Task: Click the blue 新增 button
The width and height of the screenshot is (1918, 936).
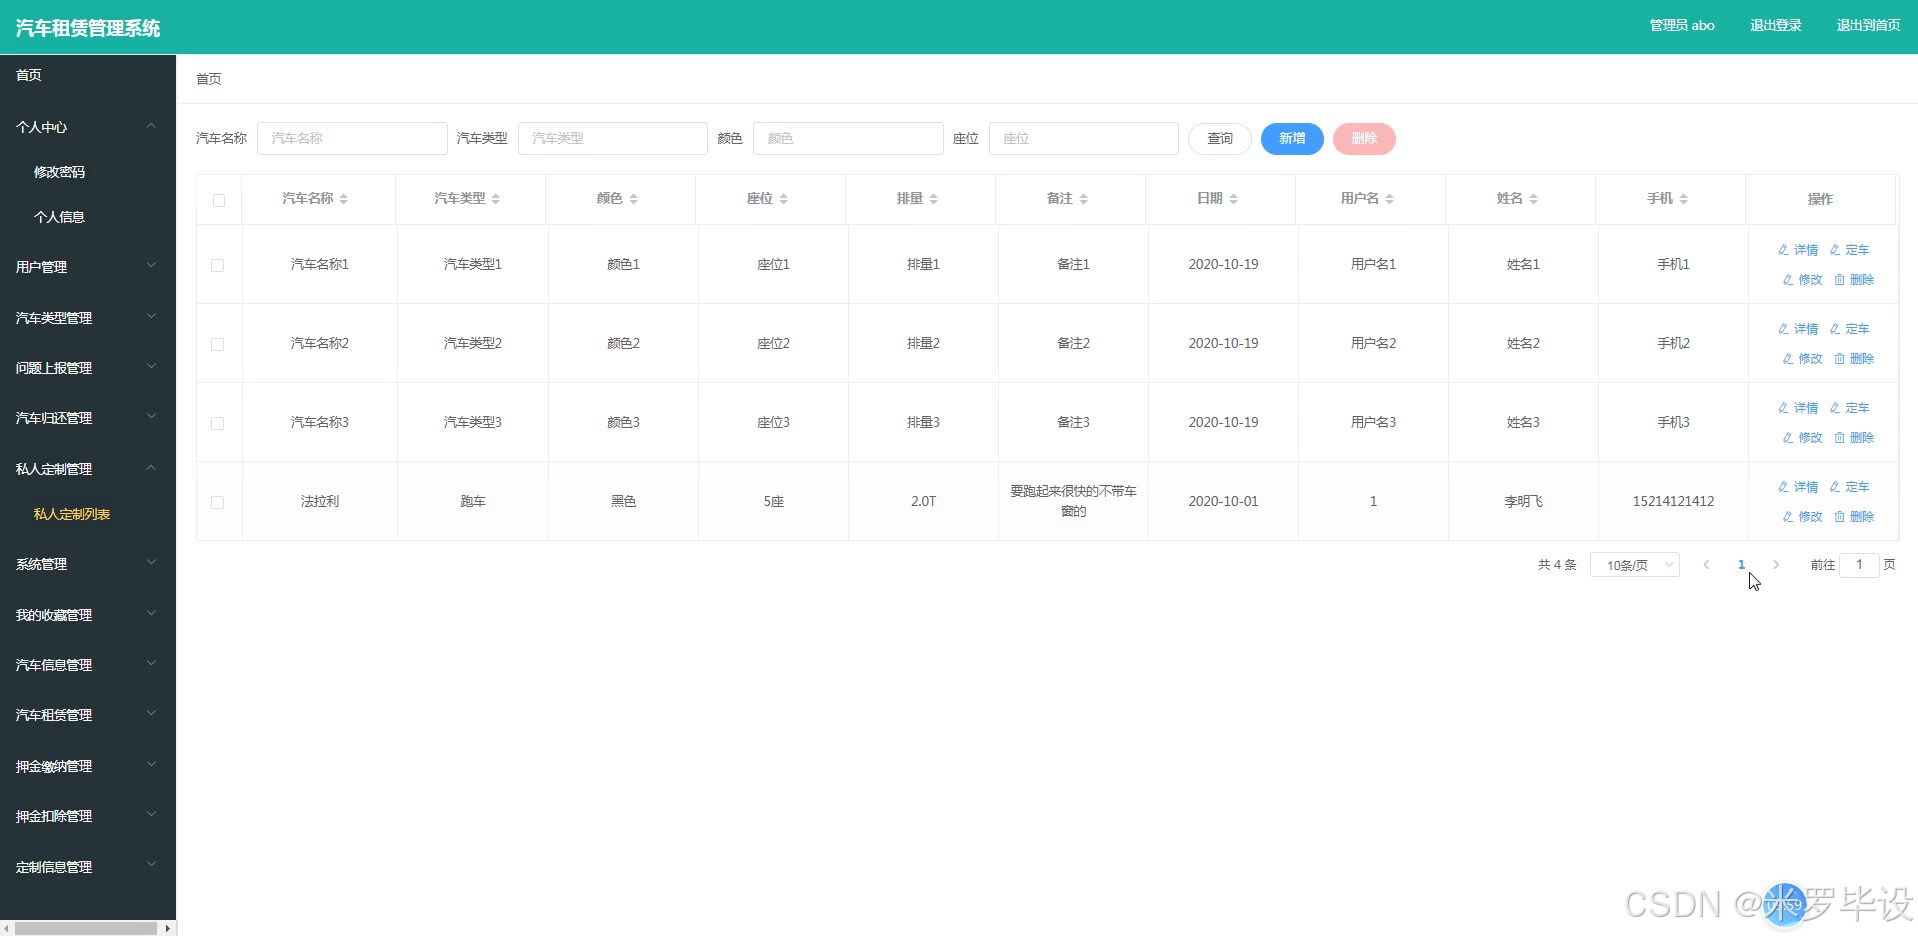Action: (x=1292, y=139)
